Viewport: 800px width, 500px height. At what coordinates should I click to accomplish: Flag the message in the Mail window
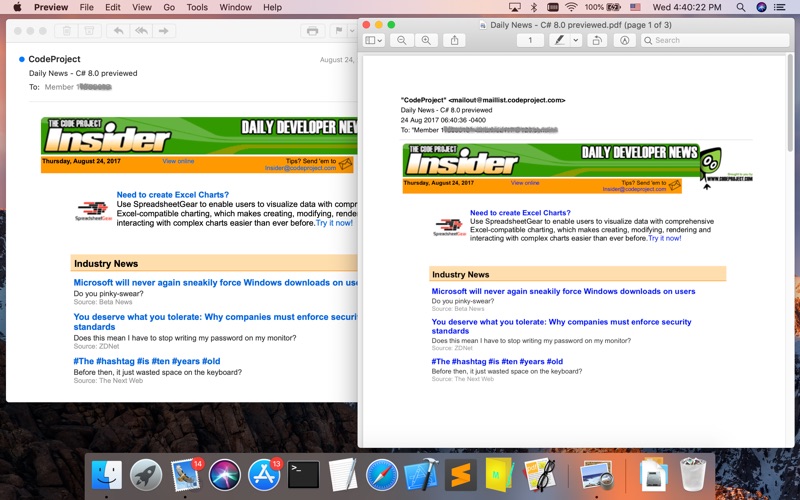[x=339, y=31]
